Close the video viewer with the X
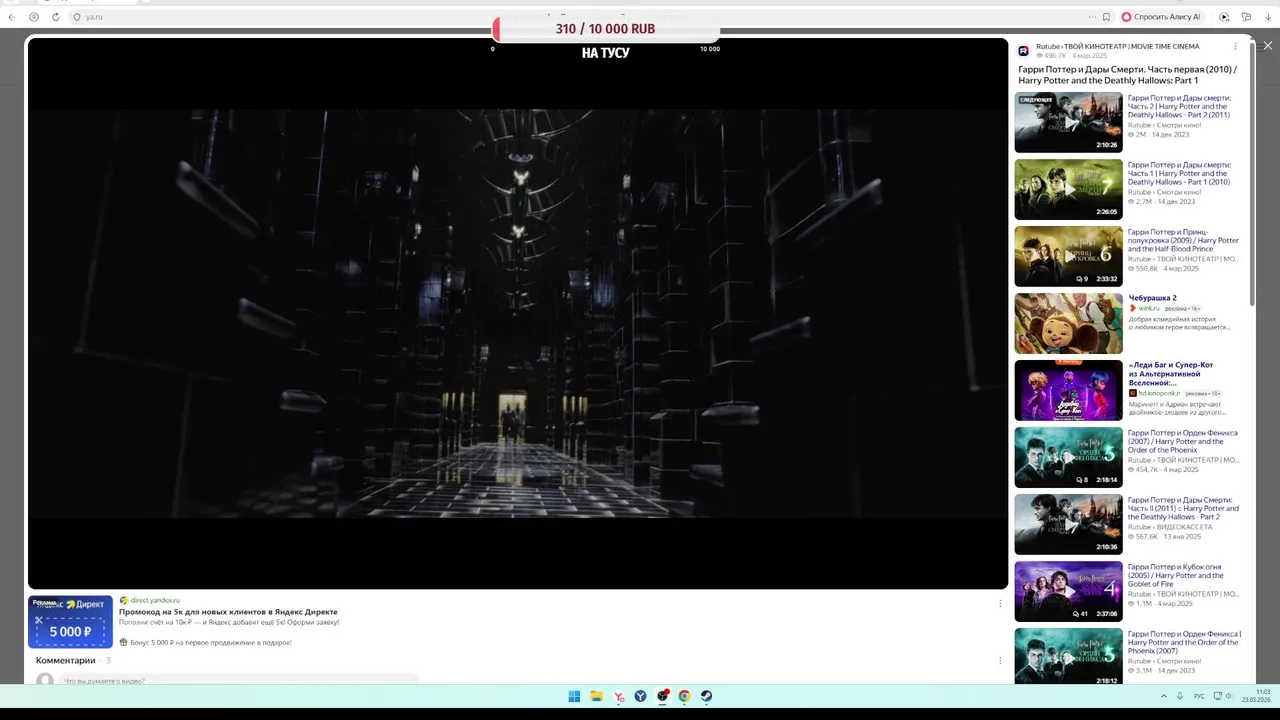 coord(1267,46)
